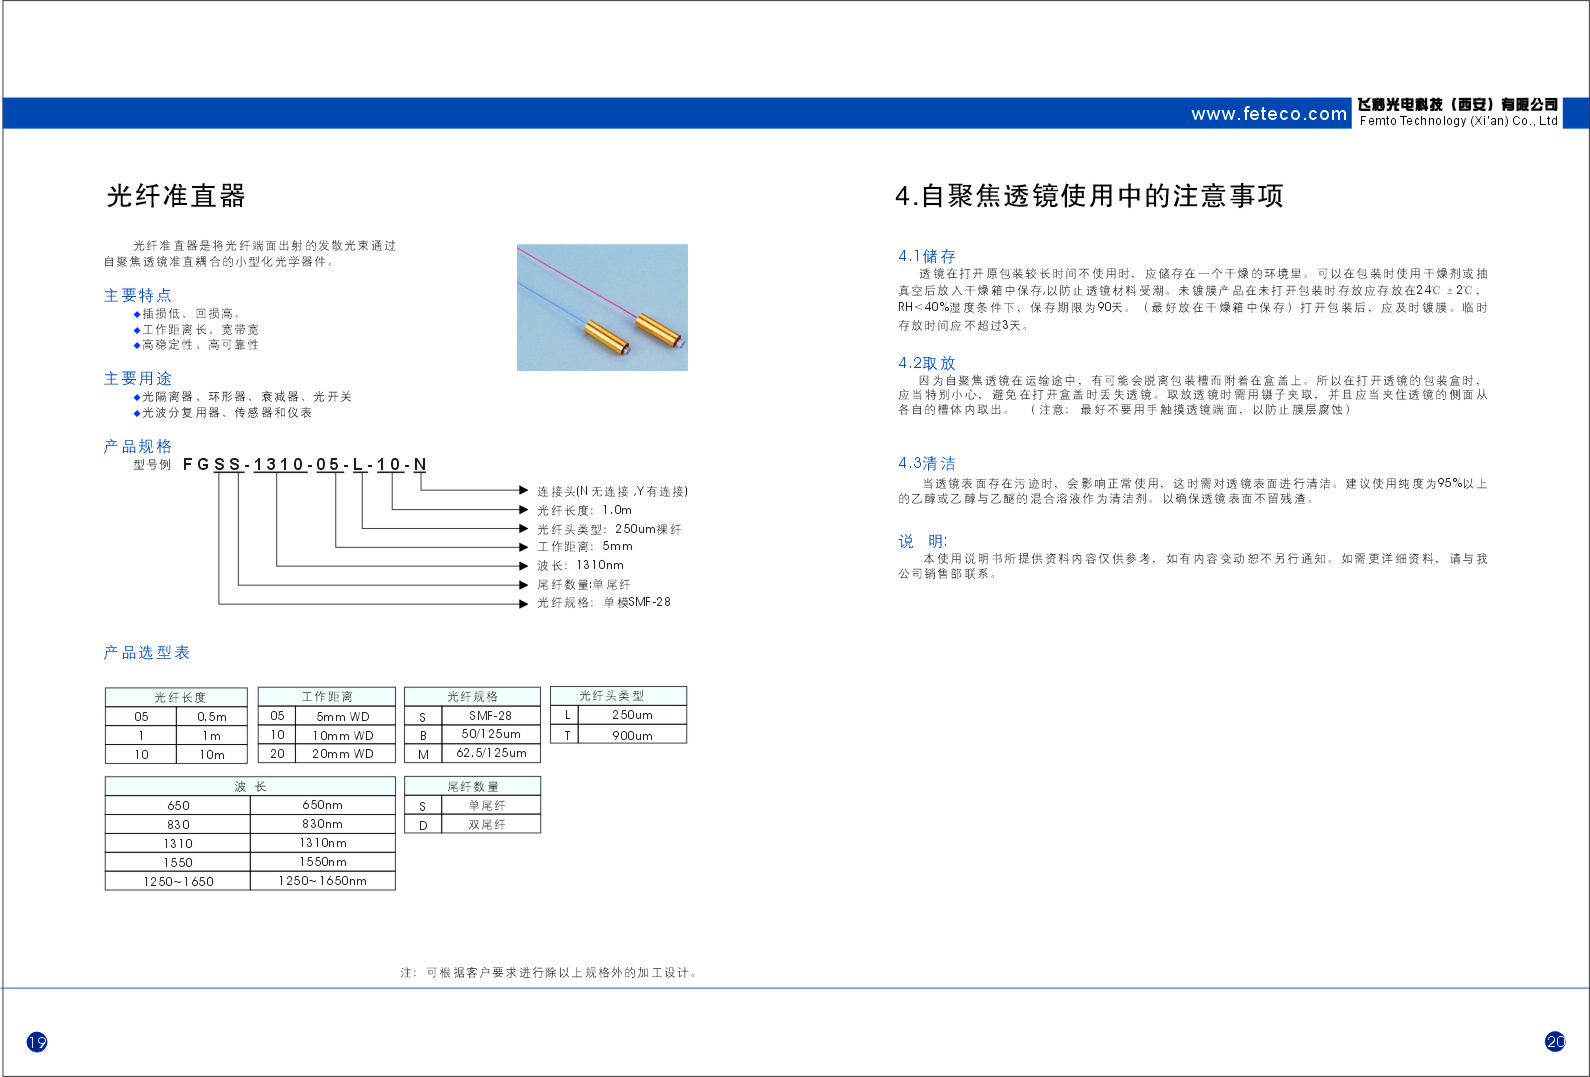Screen dimensions: 1590x1077
Task: Click the fiber collimator product photo
Action: click(602, 307)
